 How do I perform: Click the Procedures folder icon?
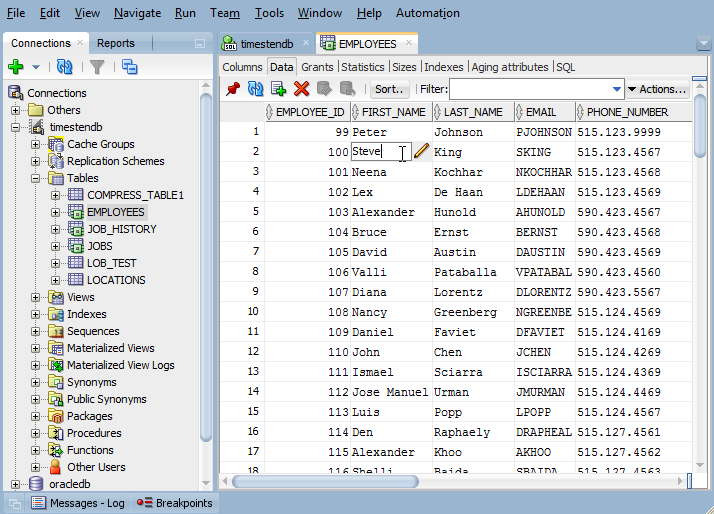(x=56, y=433)
